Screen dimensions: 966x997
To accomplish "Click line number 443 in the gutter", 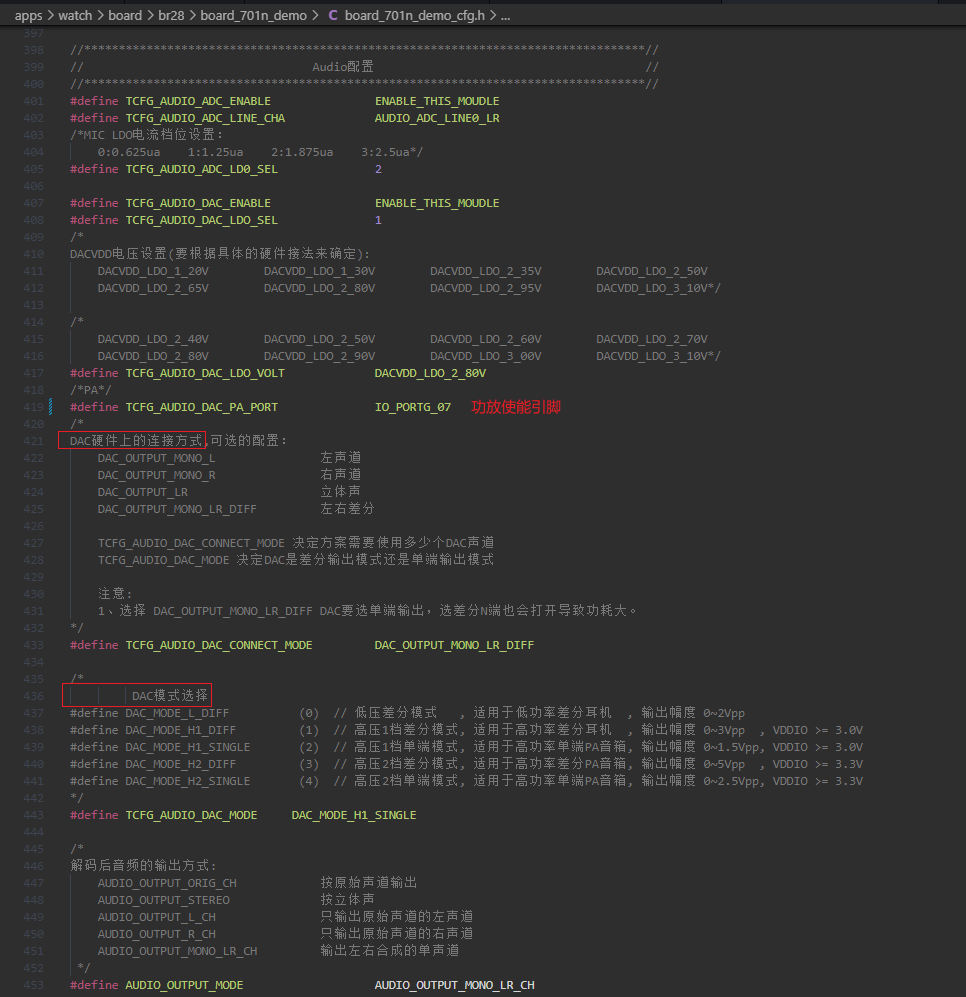I will point(33,815).
